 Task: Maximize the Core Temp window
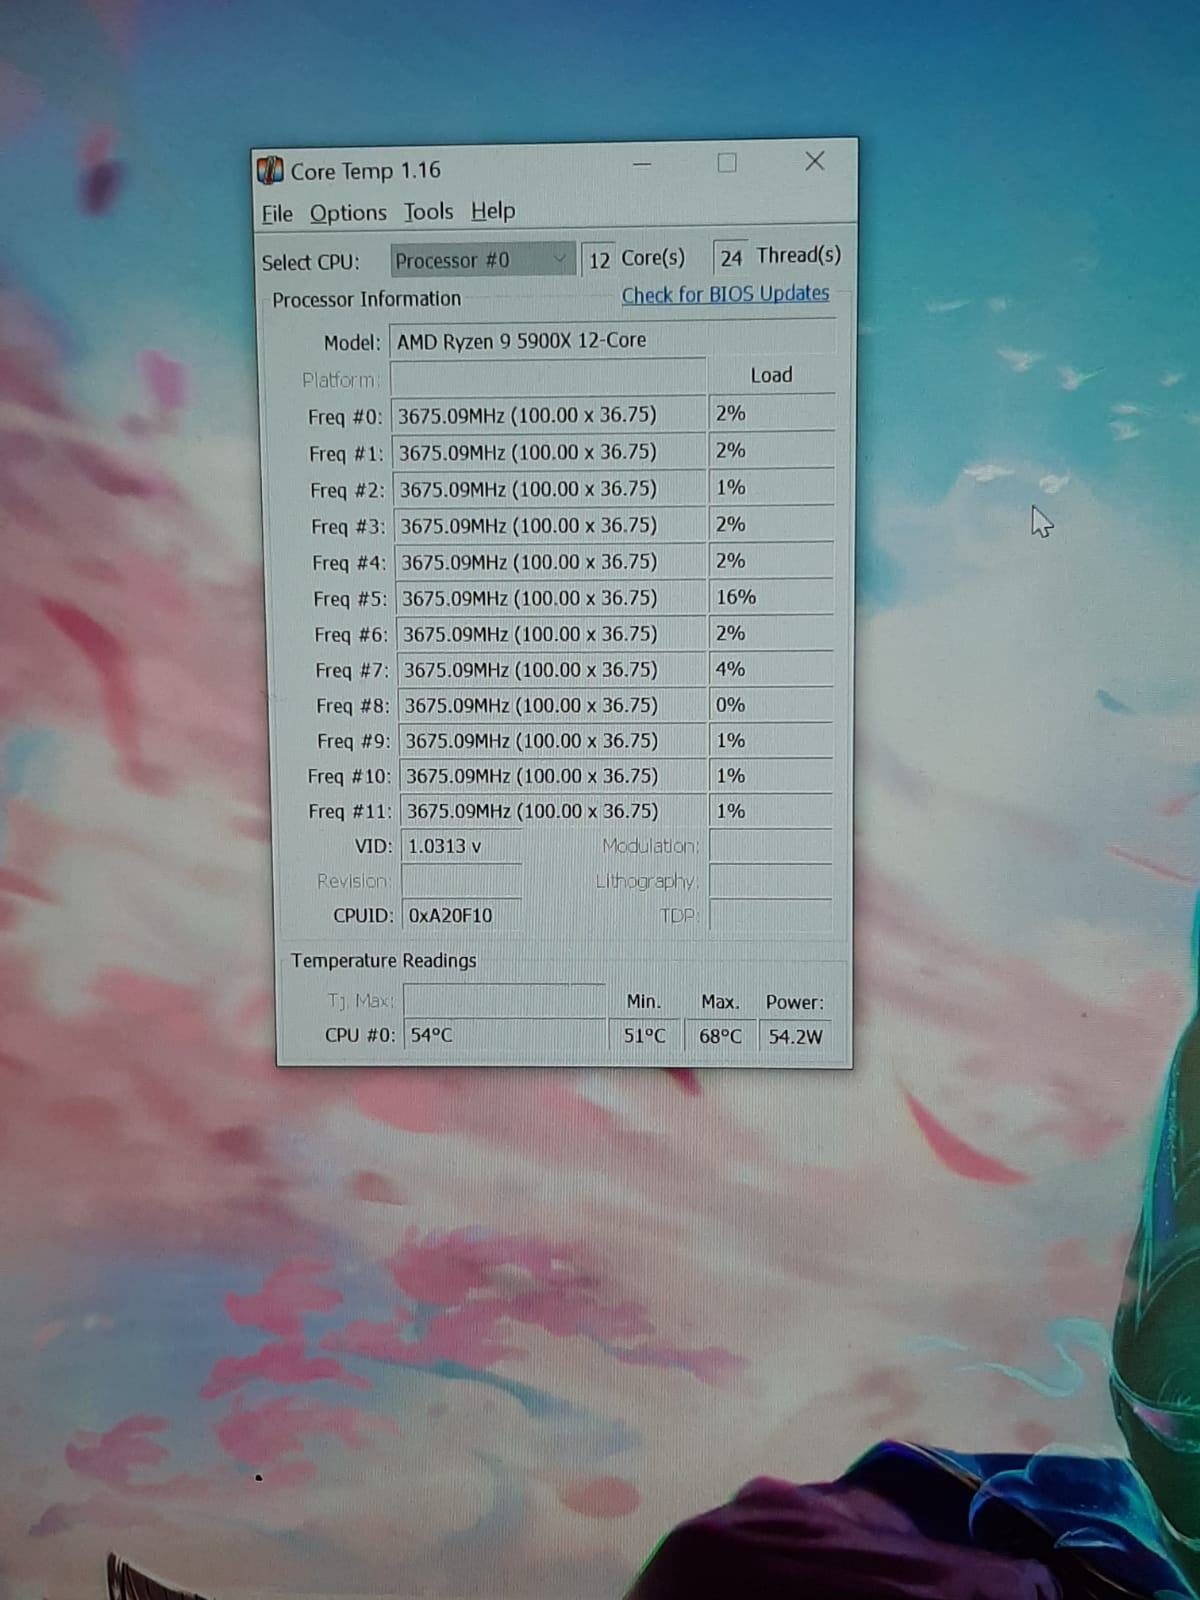(727, 162)
